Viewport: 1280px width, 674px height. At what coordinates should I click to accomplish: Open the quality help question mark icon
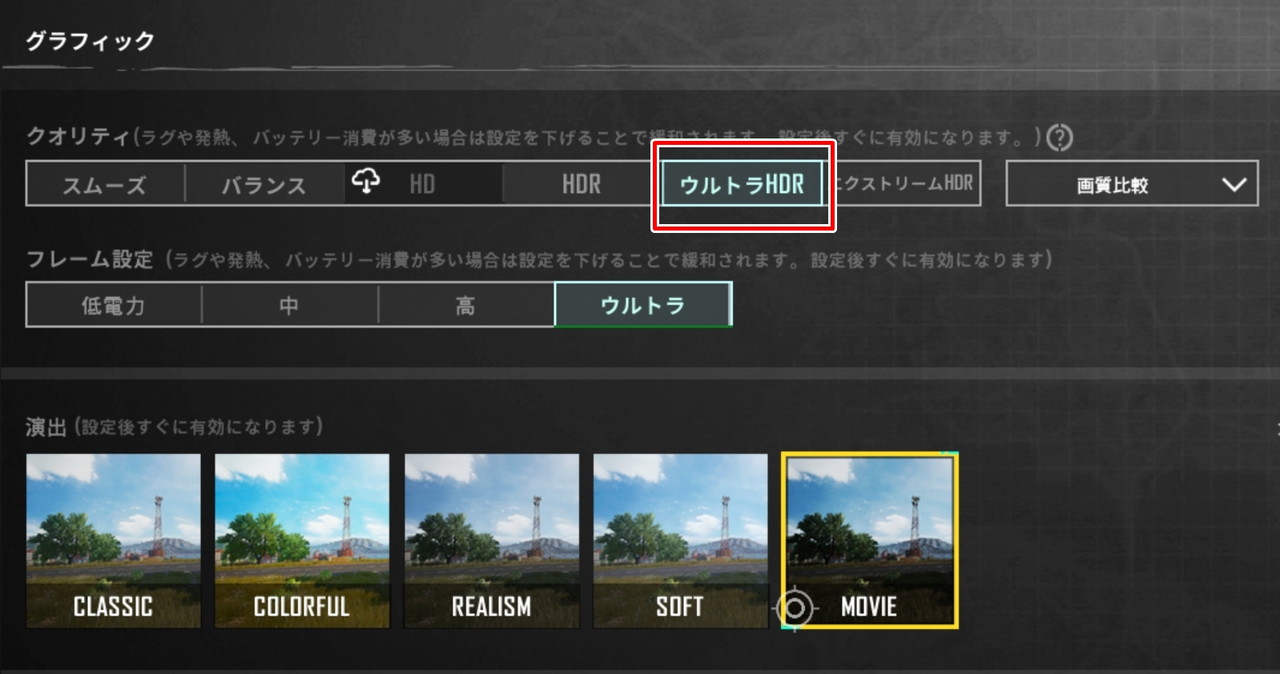point(1059,137)
